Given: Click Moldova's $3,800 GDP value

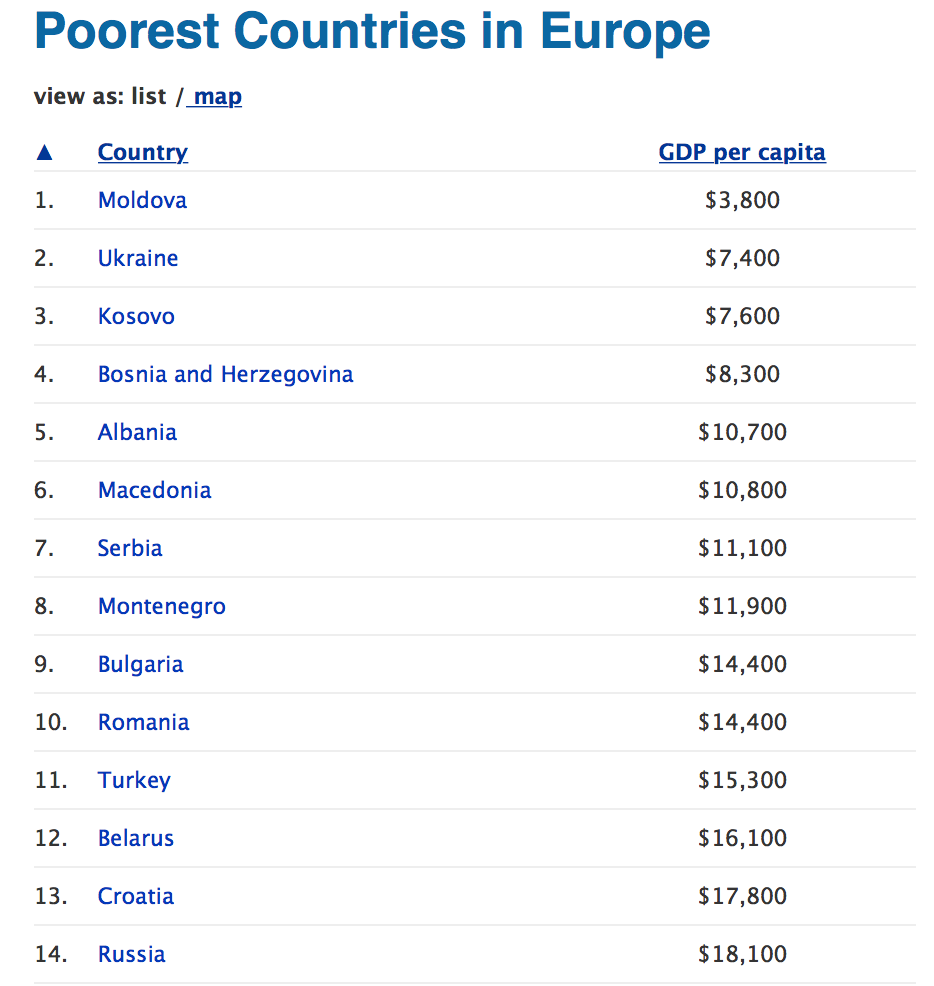Looking at the screenshot, I should tap(742, 200).
